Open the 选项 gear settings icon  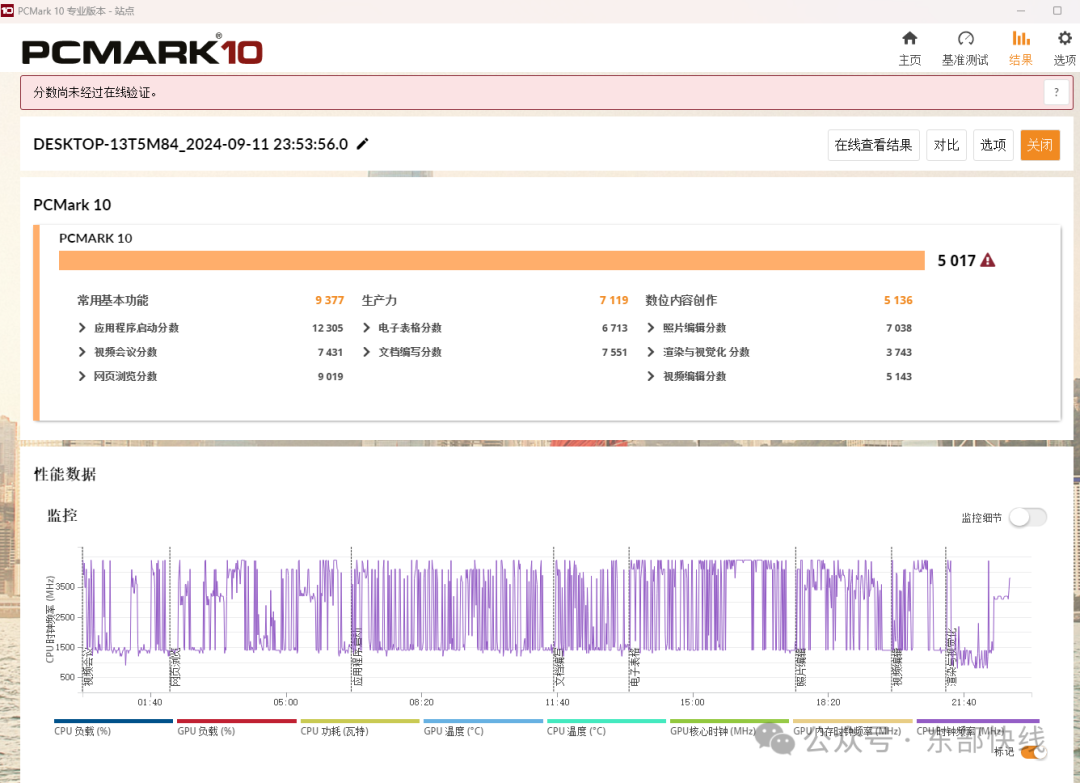pos(1065,39)
